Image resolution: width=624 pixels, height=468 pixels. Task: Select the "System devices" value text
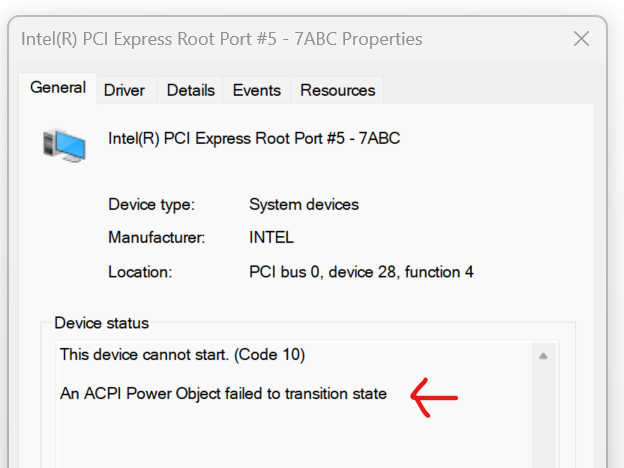[x=304, y=205]
